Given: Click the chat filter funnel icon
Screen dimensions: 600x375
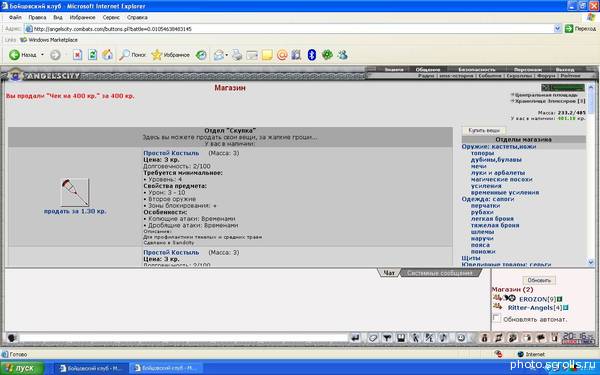Looking at the screenshot, I should 387,338.
